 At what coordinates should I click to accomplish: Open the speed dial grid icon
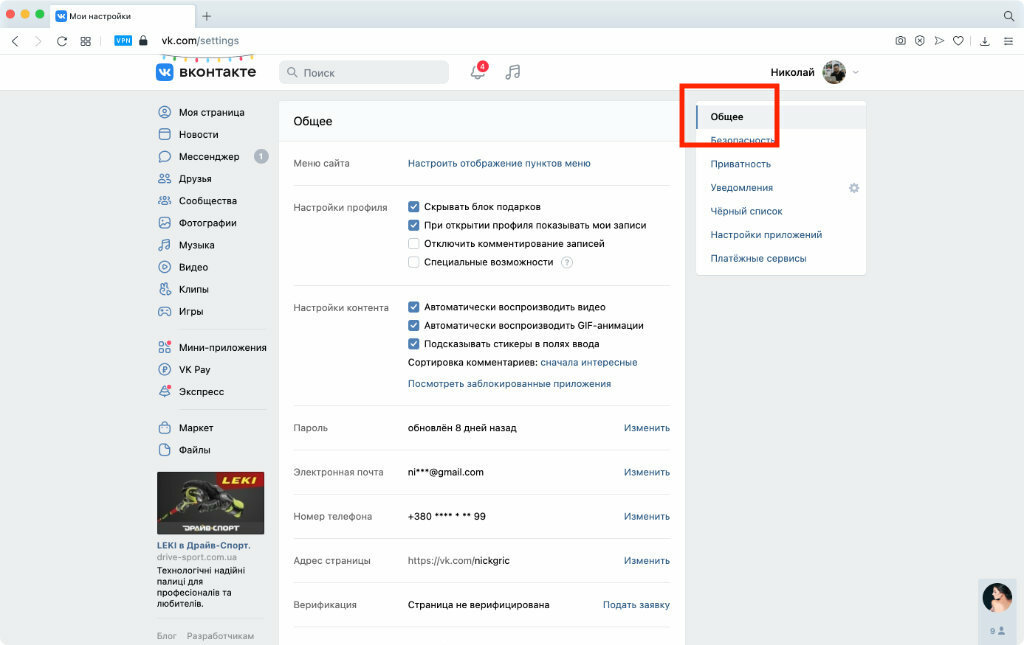(x=86, y=41)
